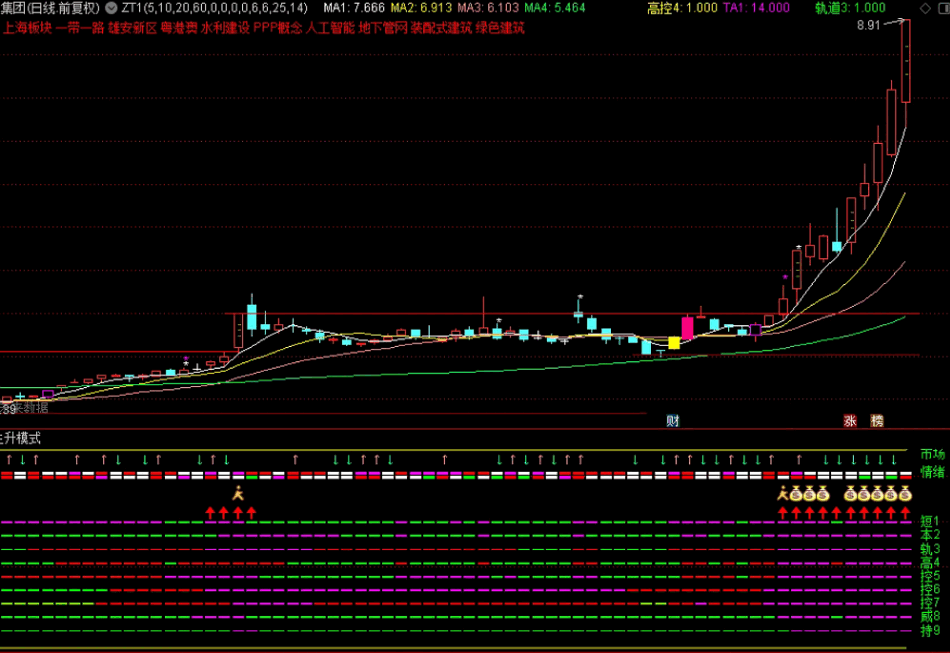This screenshot has height=653, width=950.
Task: Select the TA1: 14.000 value
Action: click(x=757, y=8)
